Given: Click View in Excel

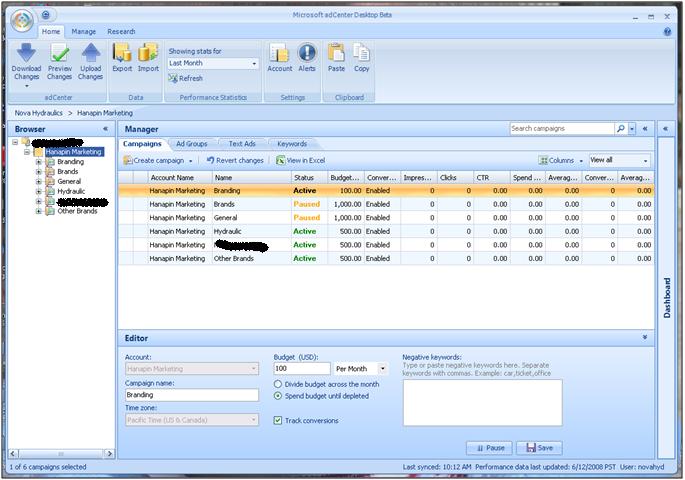Looking at the screenshot, I should click(301, 160).
